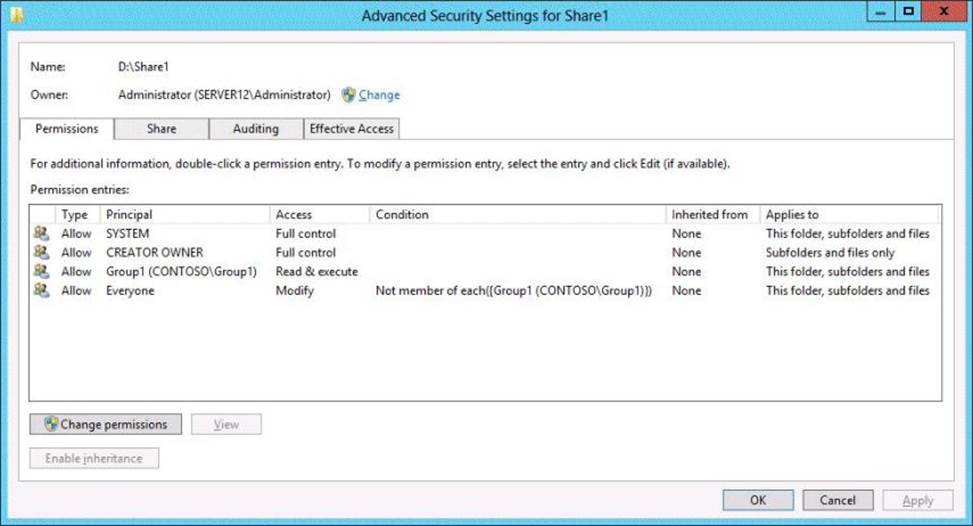The image size is (973, 526).
Task: Open the Effective Access tab
Action: [x=351, y=129]
